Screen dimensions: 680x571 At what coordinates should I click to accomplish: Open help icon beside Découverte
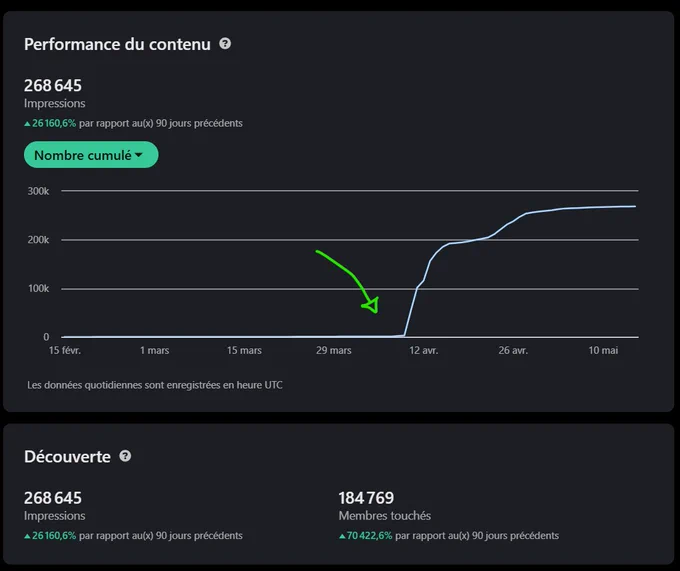click(x=125, y=456)
